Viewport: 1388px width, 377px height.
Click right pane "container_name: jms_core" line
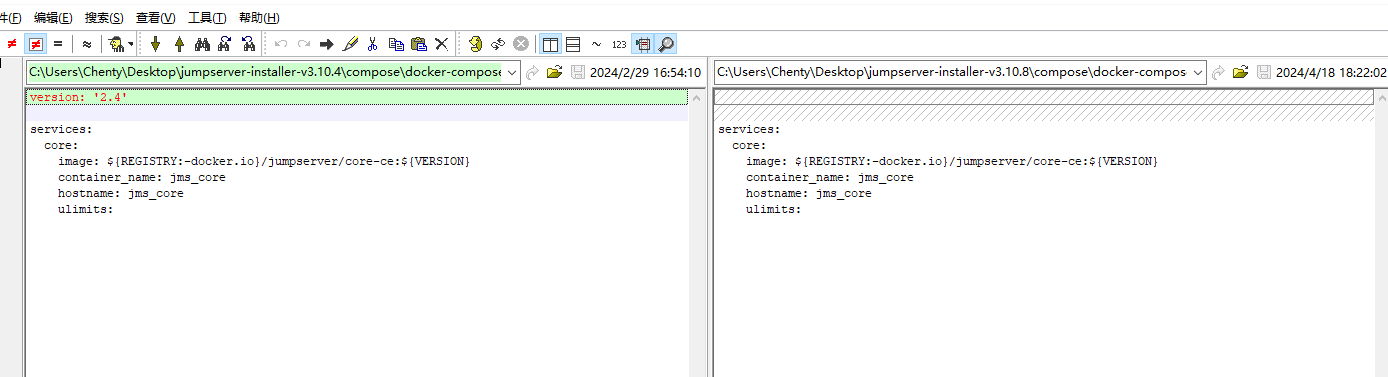(x=829, y=177)
